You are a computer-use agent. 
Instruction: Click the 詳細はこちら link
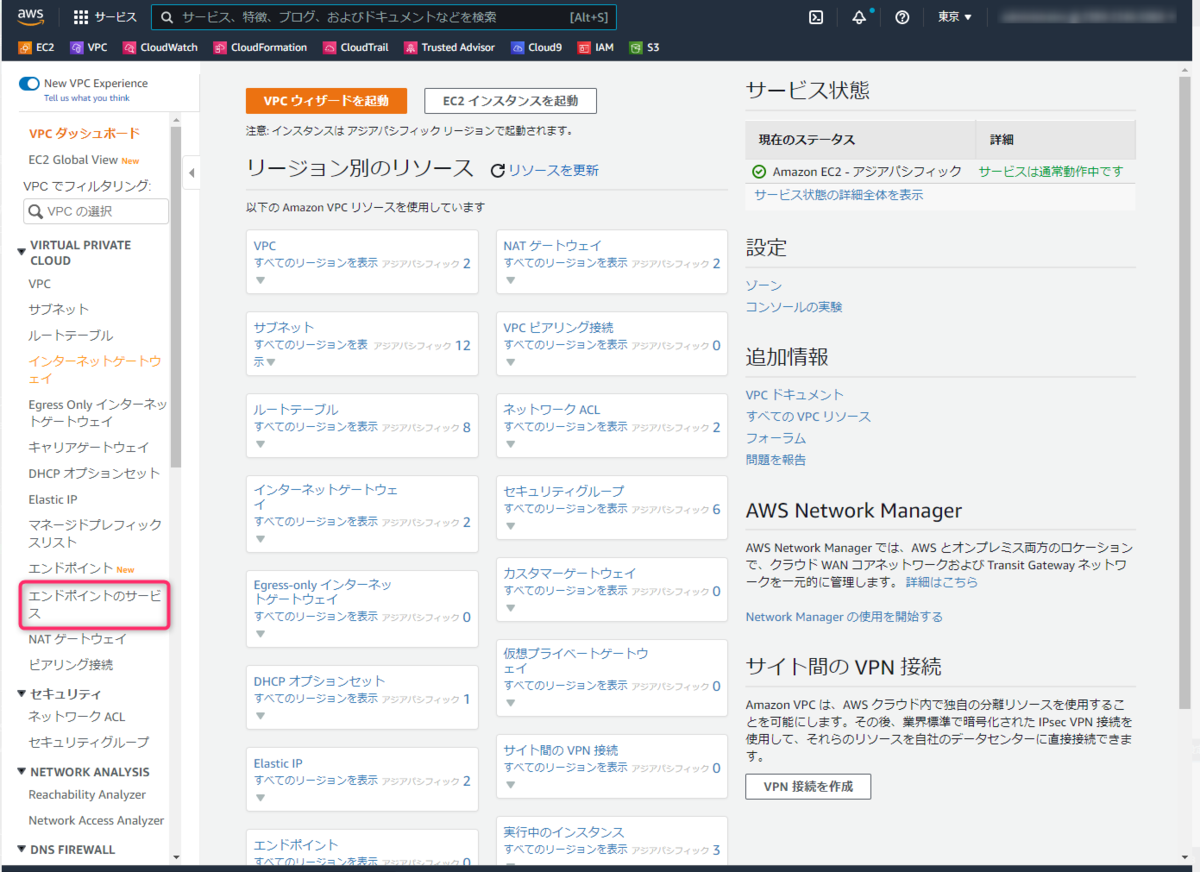(942, 582)
